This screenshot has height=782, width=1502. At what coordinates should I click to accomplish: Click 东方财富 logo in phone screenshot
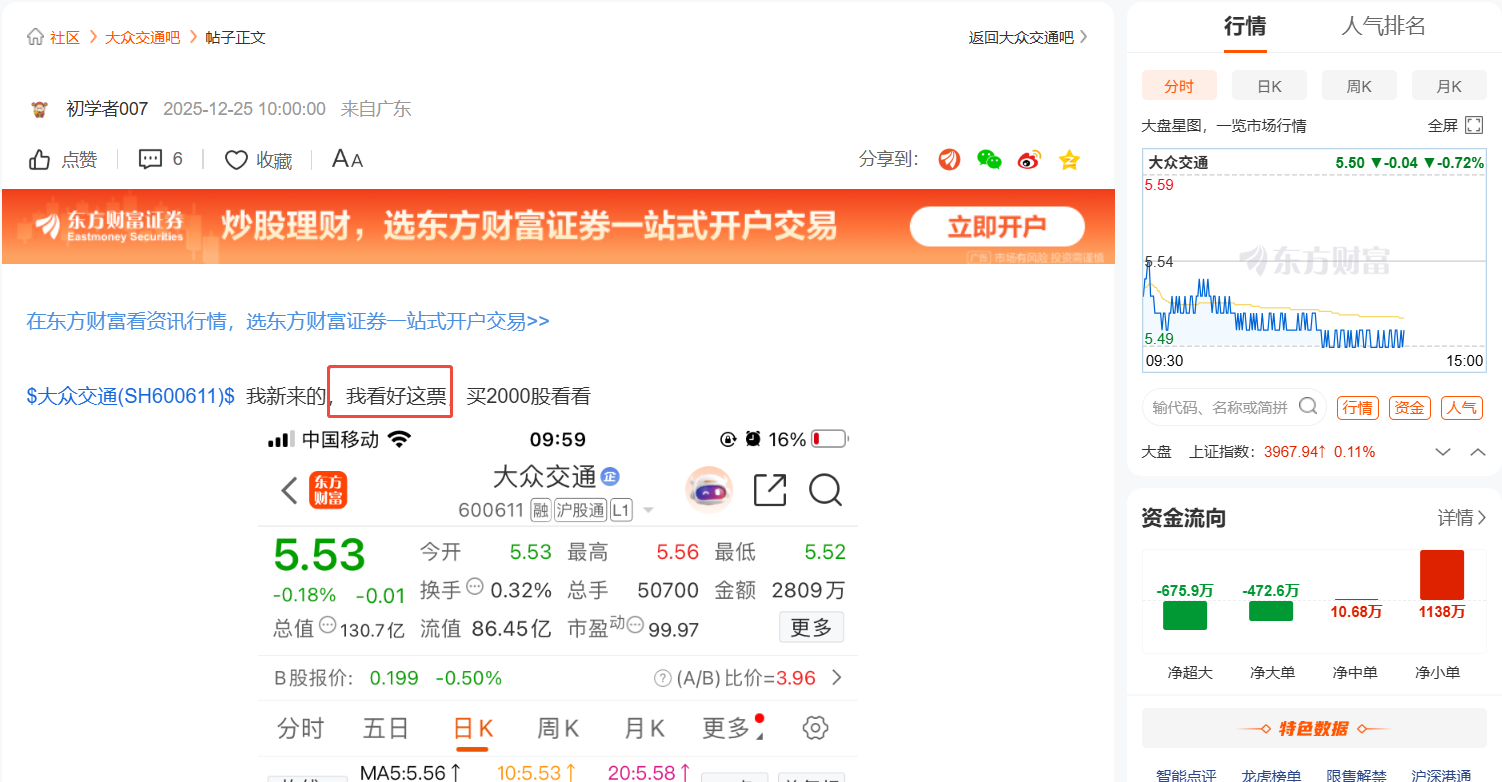click(327, 490)
